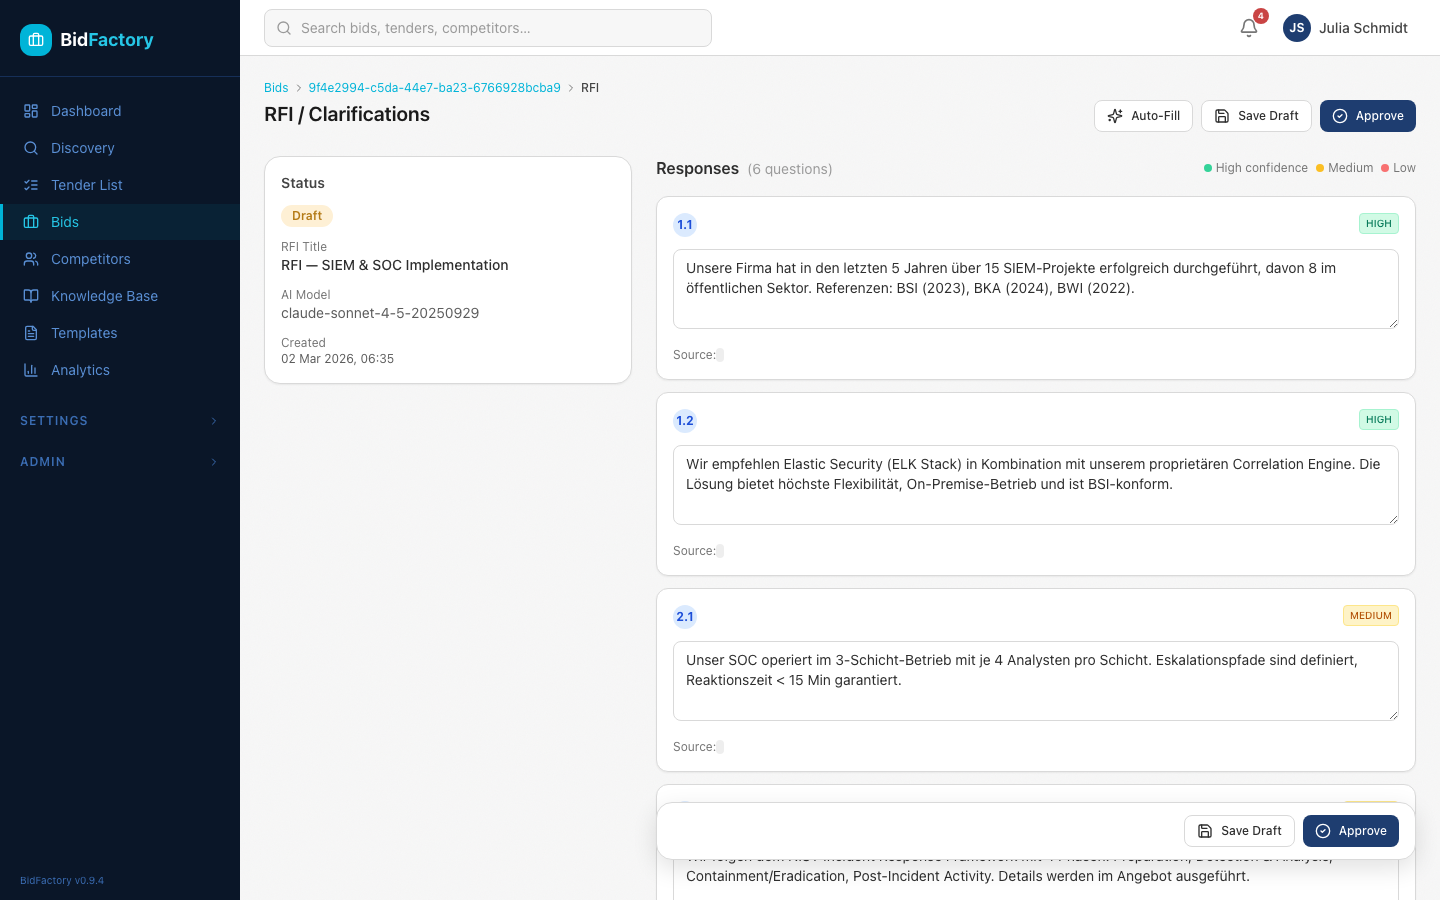
Task: Click the Auto-Fill sparkle icon
Action: tap(1115, 116)
